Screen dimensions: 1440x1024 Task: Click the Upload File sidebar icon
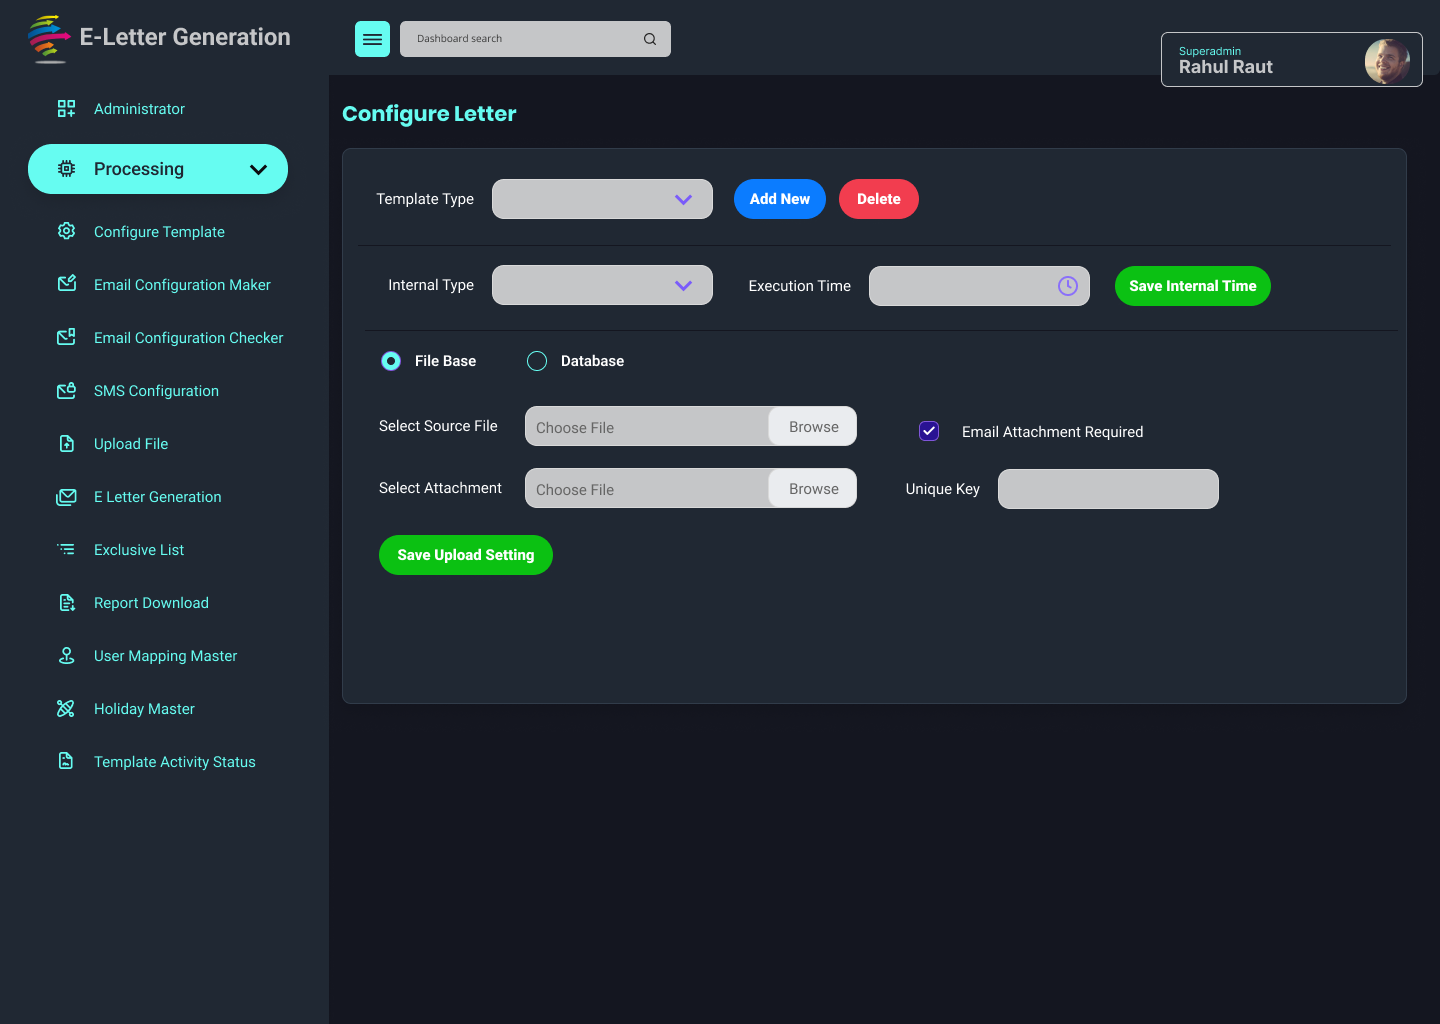(66, 443)
